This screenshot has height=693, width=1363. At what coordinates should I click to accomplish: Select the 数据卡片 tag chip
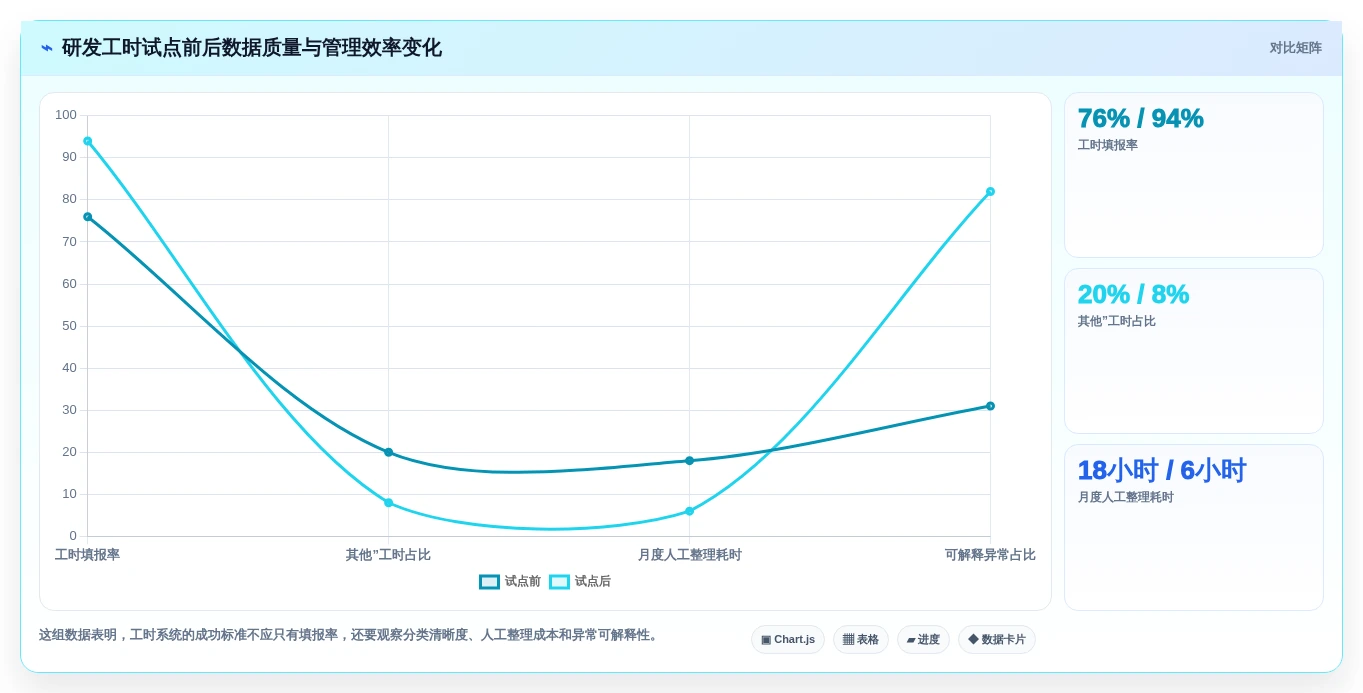tap(997, 639)
